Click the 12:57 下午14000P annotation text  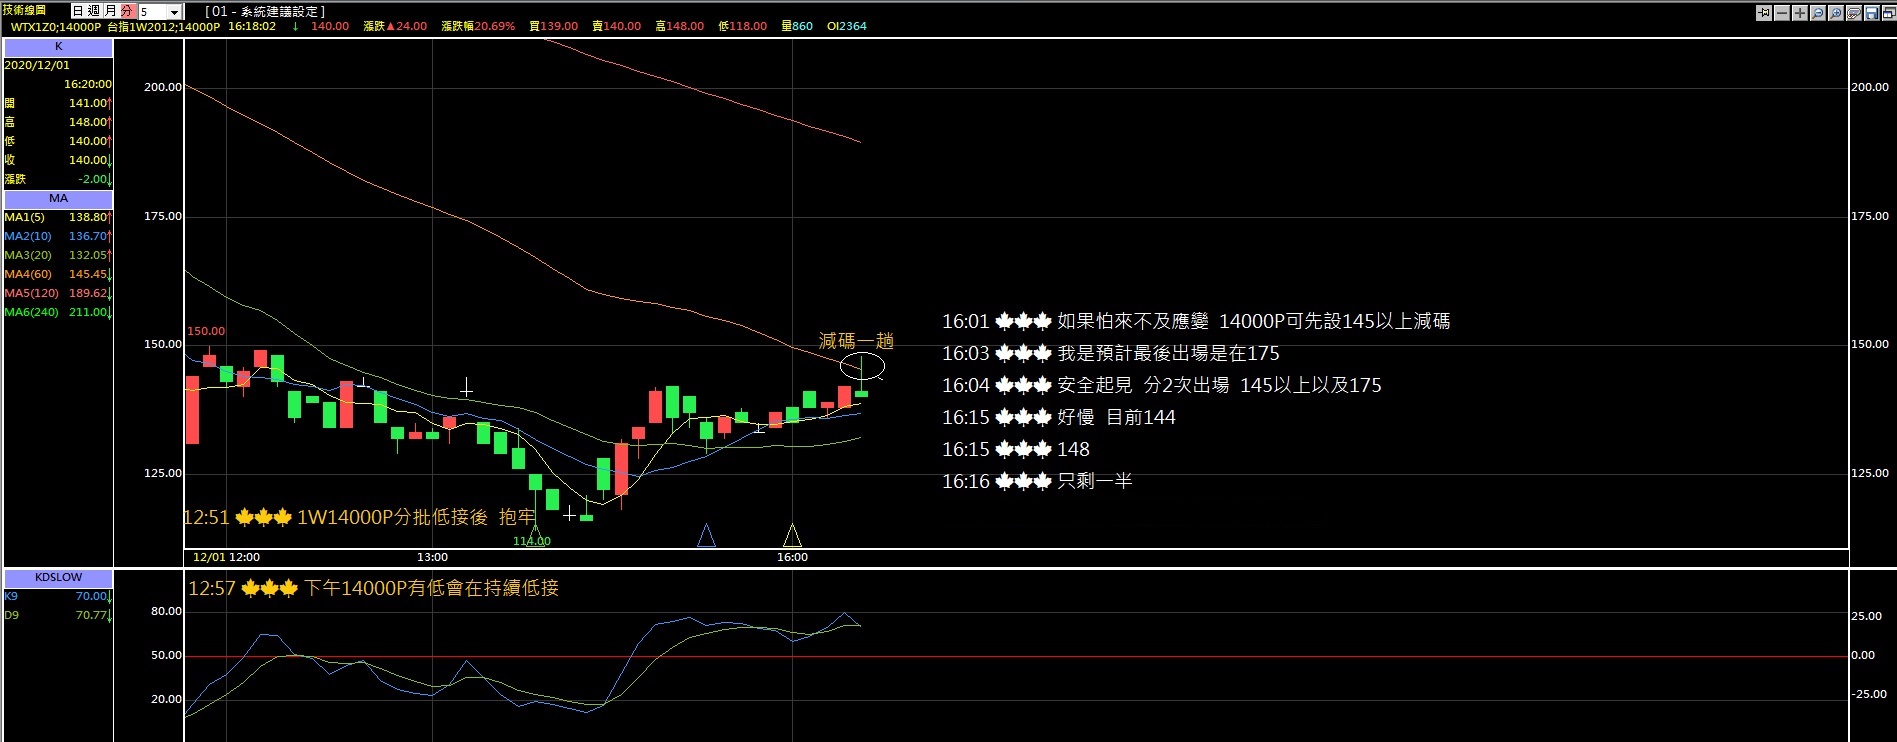pos(373,588)
